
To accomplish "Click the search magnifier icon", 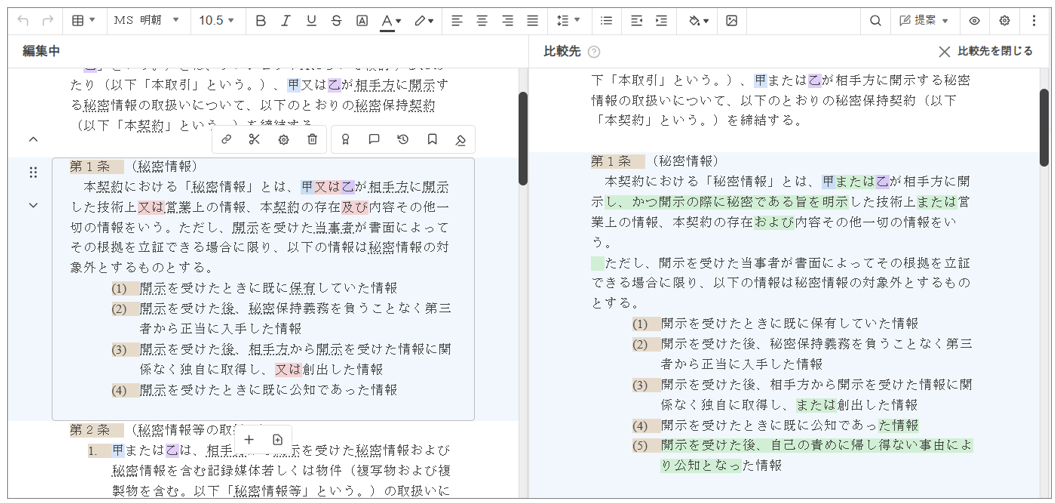I will [x=875, y=20].
